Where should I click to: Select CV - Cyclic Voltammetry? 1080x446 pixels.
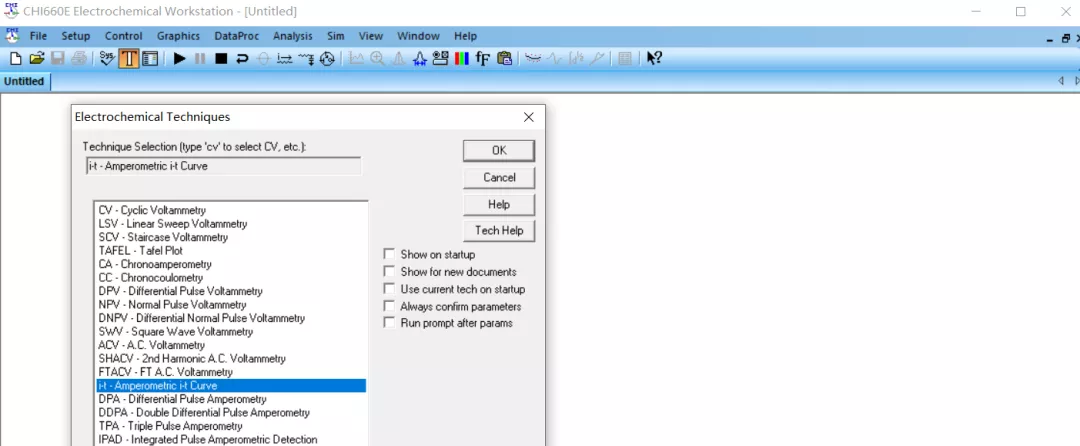point(231,210)
